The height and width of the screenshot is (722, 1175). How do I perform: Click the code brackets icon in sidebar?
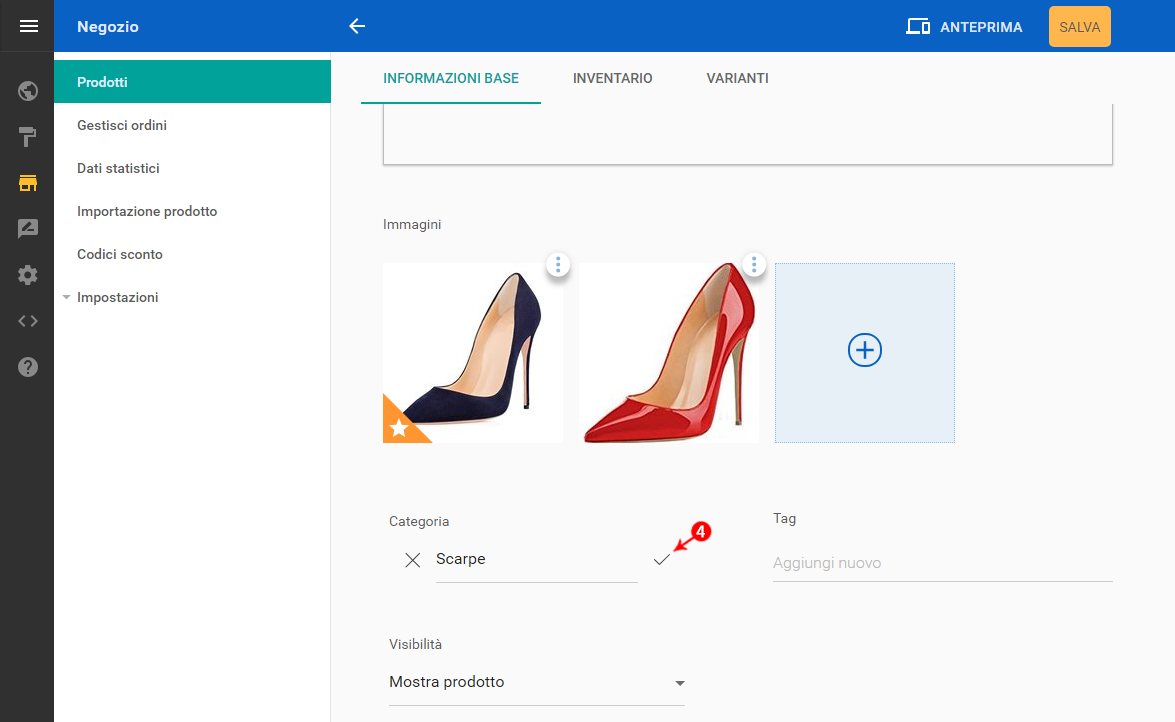tap(28, 321)
